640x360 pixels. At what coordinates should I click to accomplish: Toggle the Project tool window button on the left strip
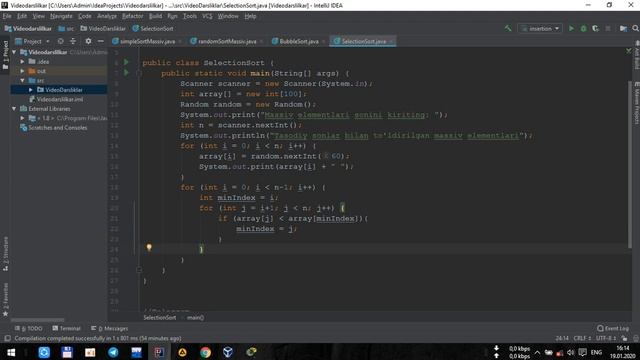point(5,55)
